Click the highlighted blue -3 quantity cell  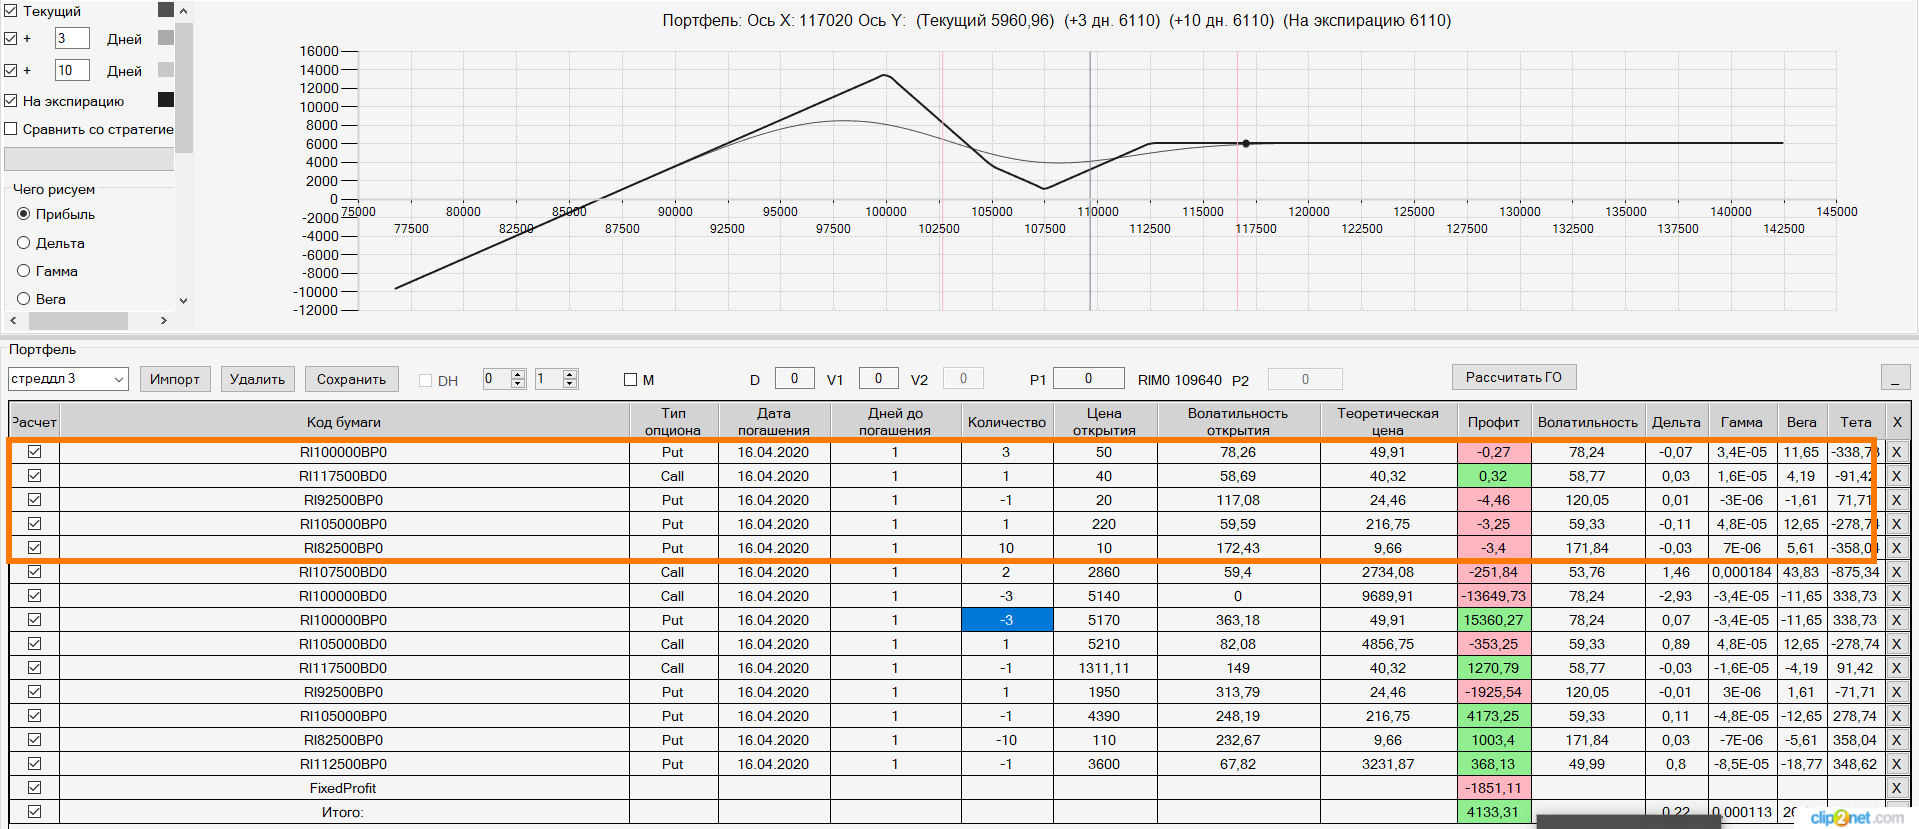pos(1007,620)
